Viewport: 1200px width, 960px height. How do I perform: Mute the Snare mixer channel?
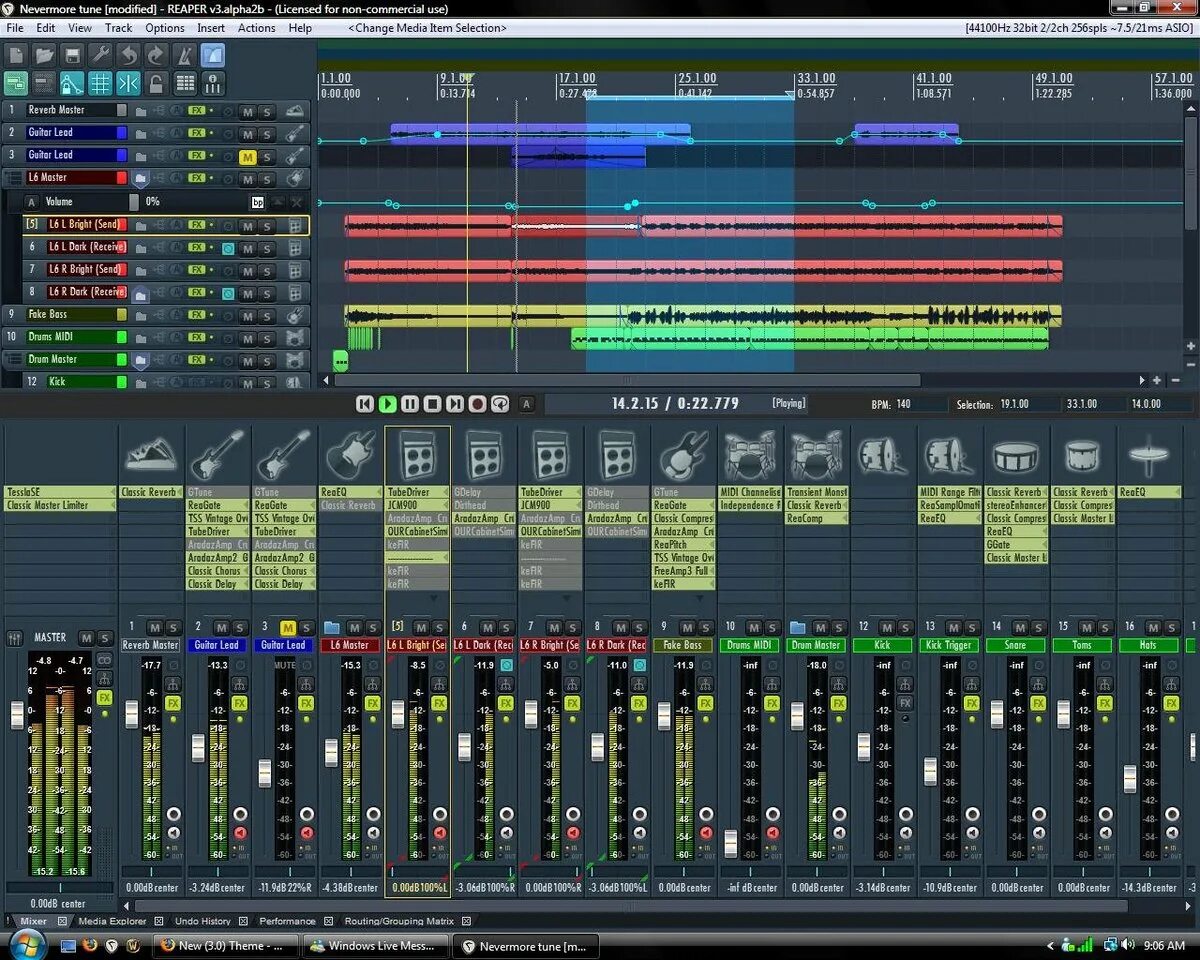pyautogui.click(x=1020, y=628)
